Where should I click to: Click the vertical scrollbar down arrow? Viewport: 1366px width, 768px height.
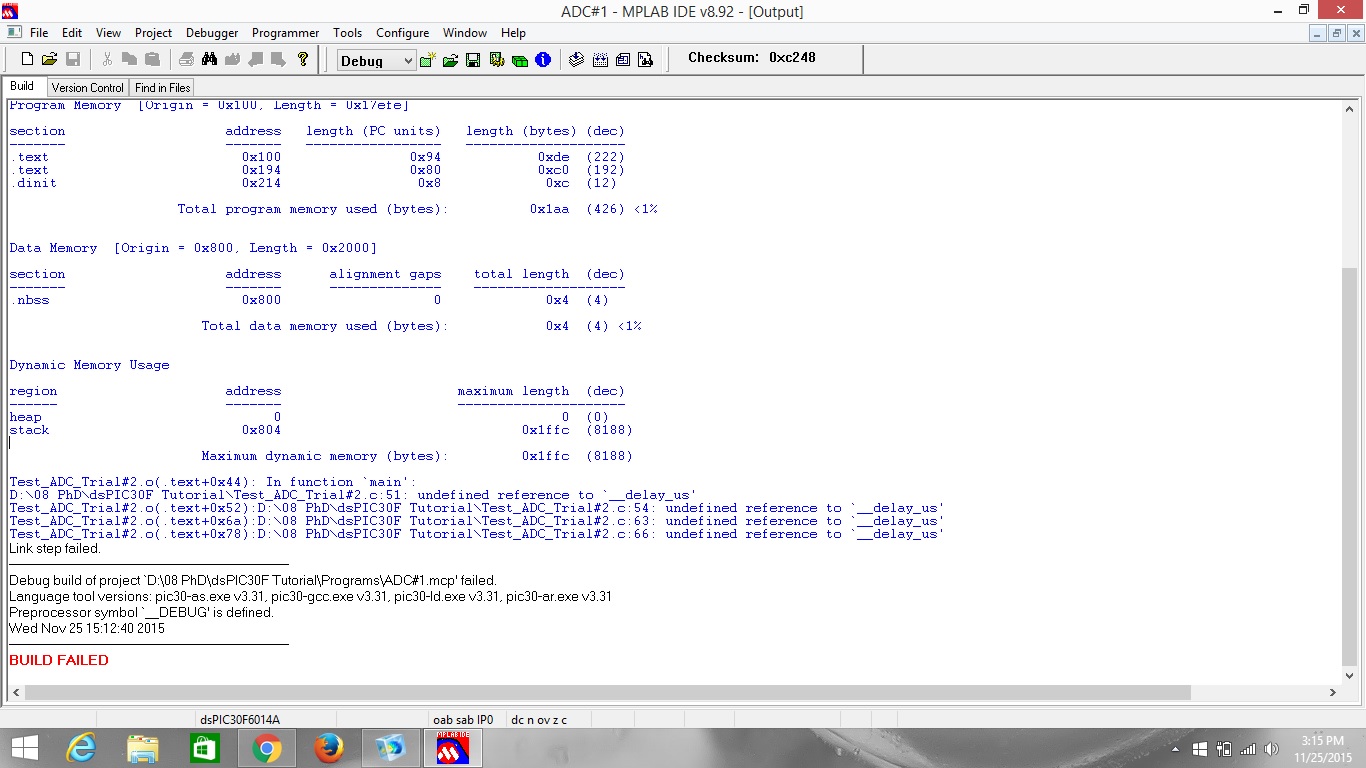pyautogui.click(x=1350, y=675)
